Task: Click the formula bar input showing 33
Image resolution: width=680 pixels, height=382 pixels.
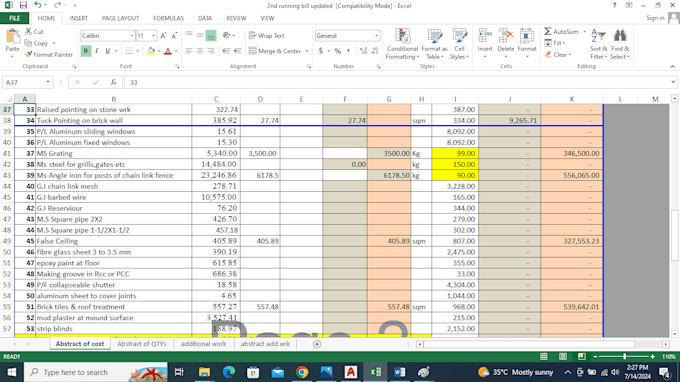Action: [397, 82]
